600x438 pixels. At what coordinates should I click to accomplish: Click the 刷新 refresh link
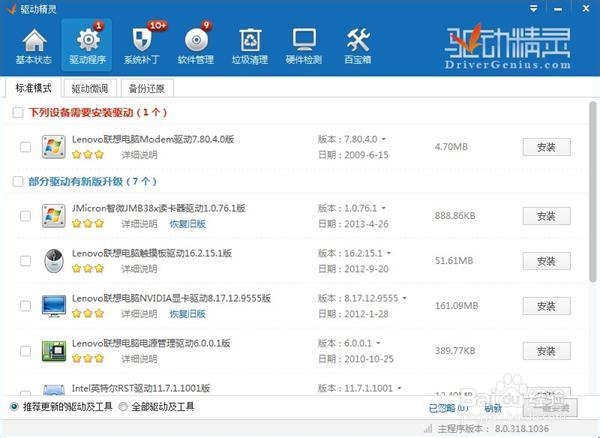click(x=493, y=408)
